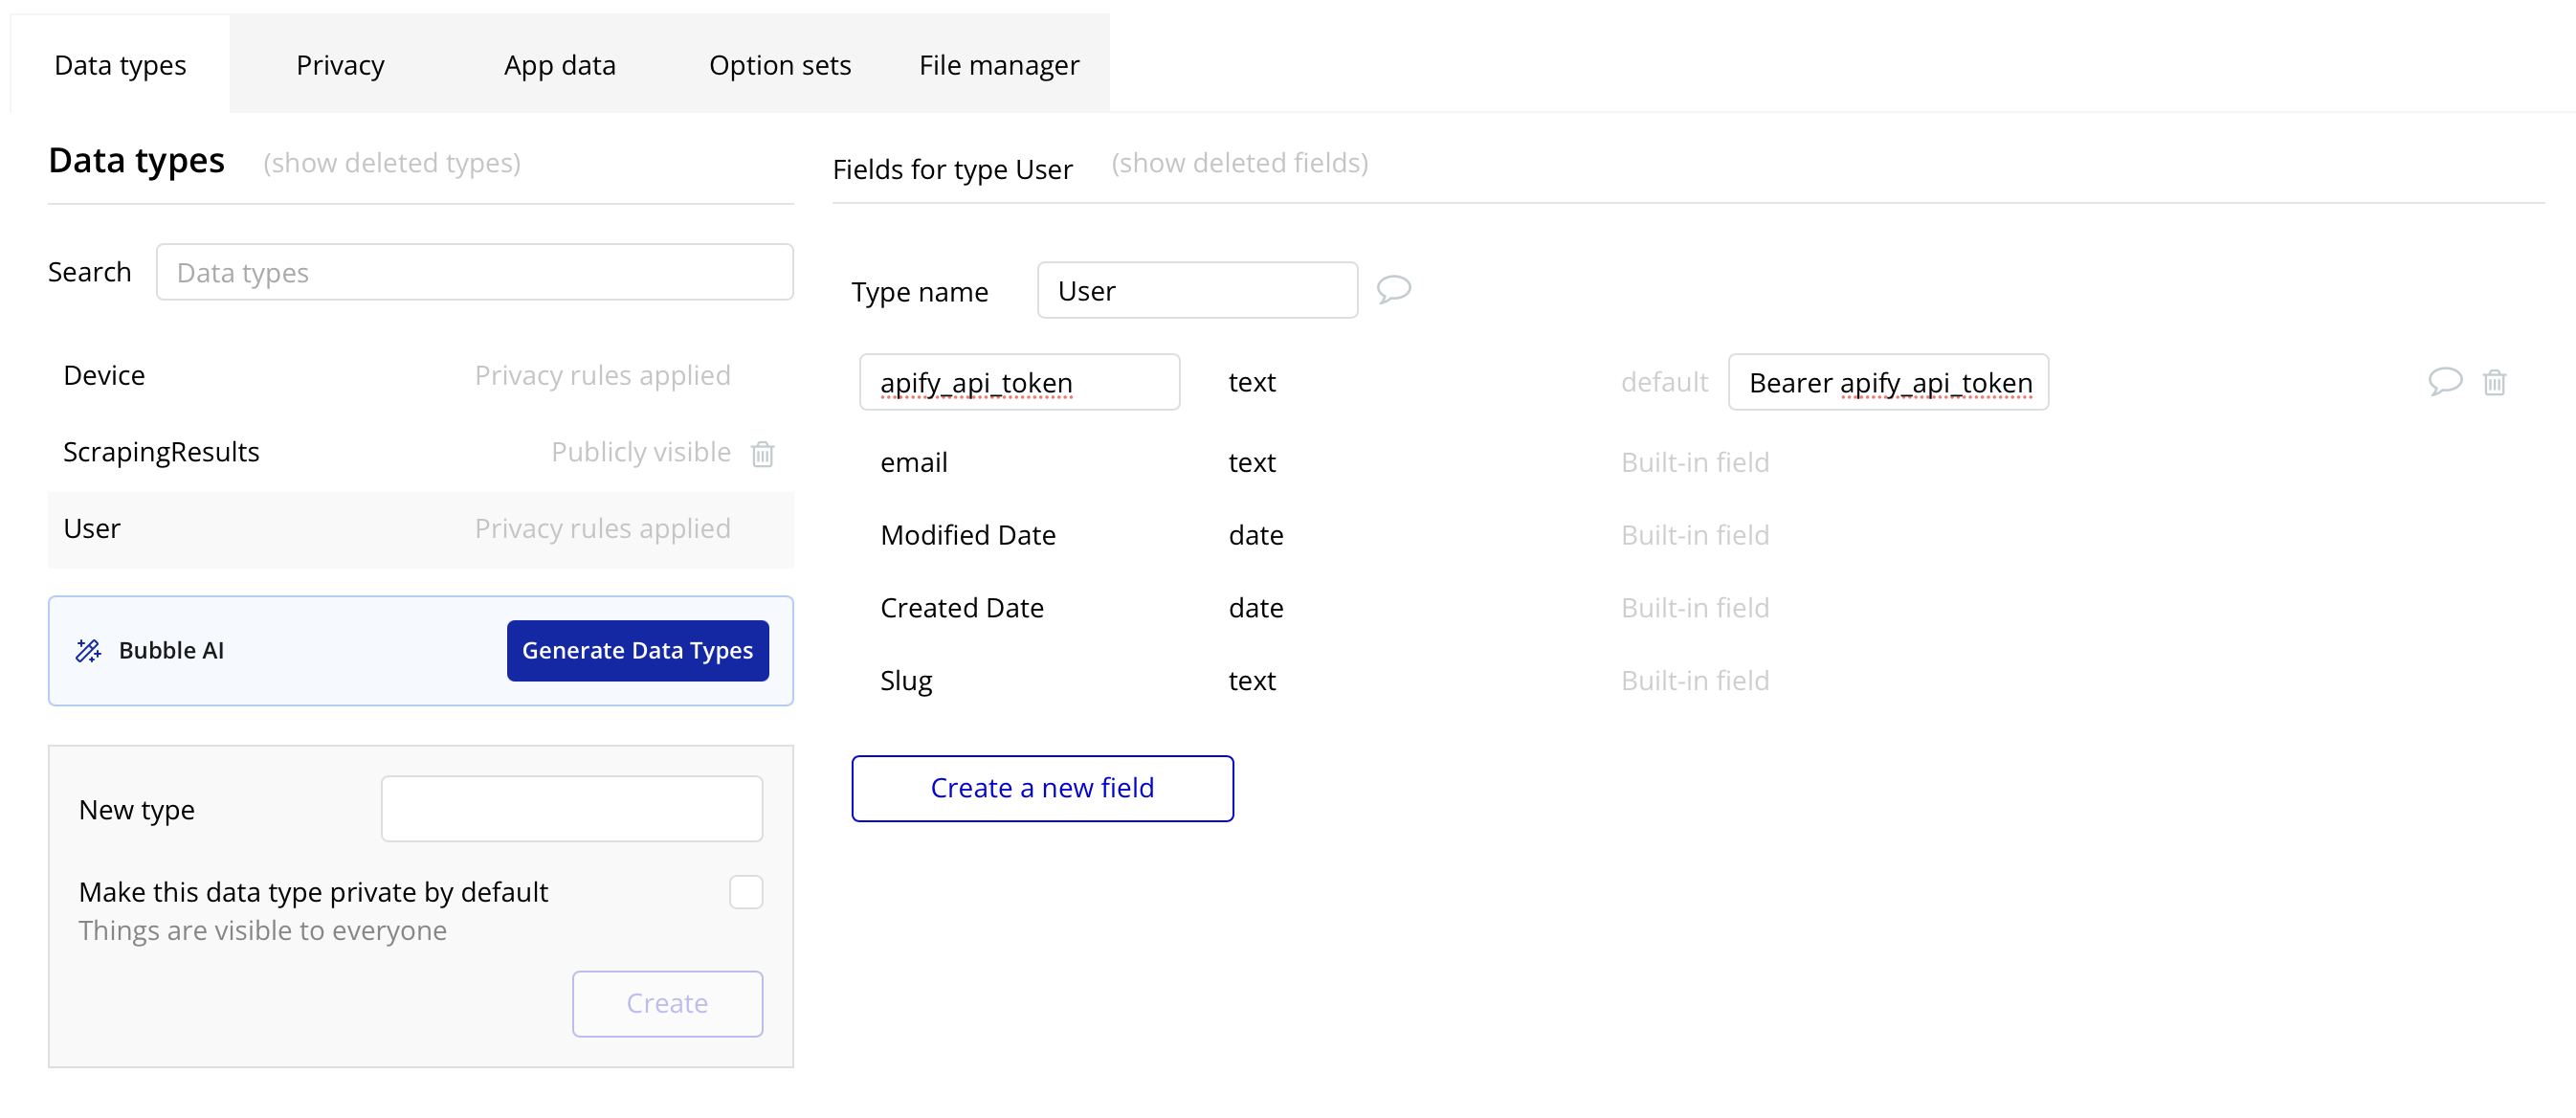Click the comment icon on apify_api_token row

click(2444, 382)
